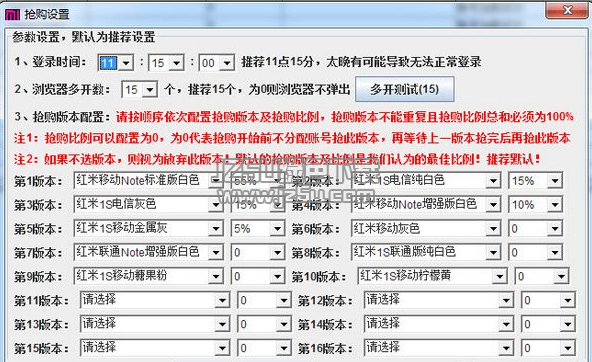Open the login minute dropdown showing 15

pyautogui.click(x=166, y=63)
